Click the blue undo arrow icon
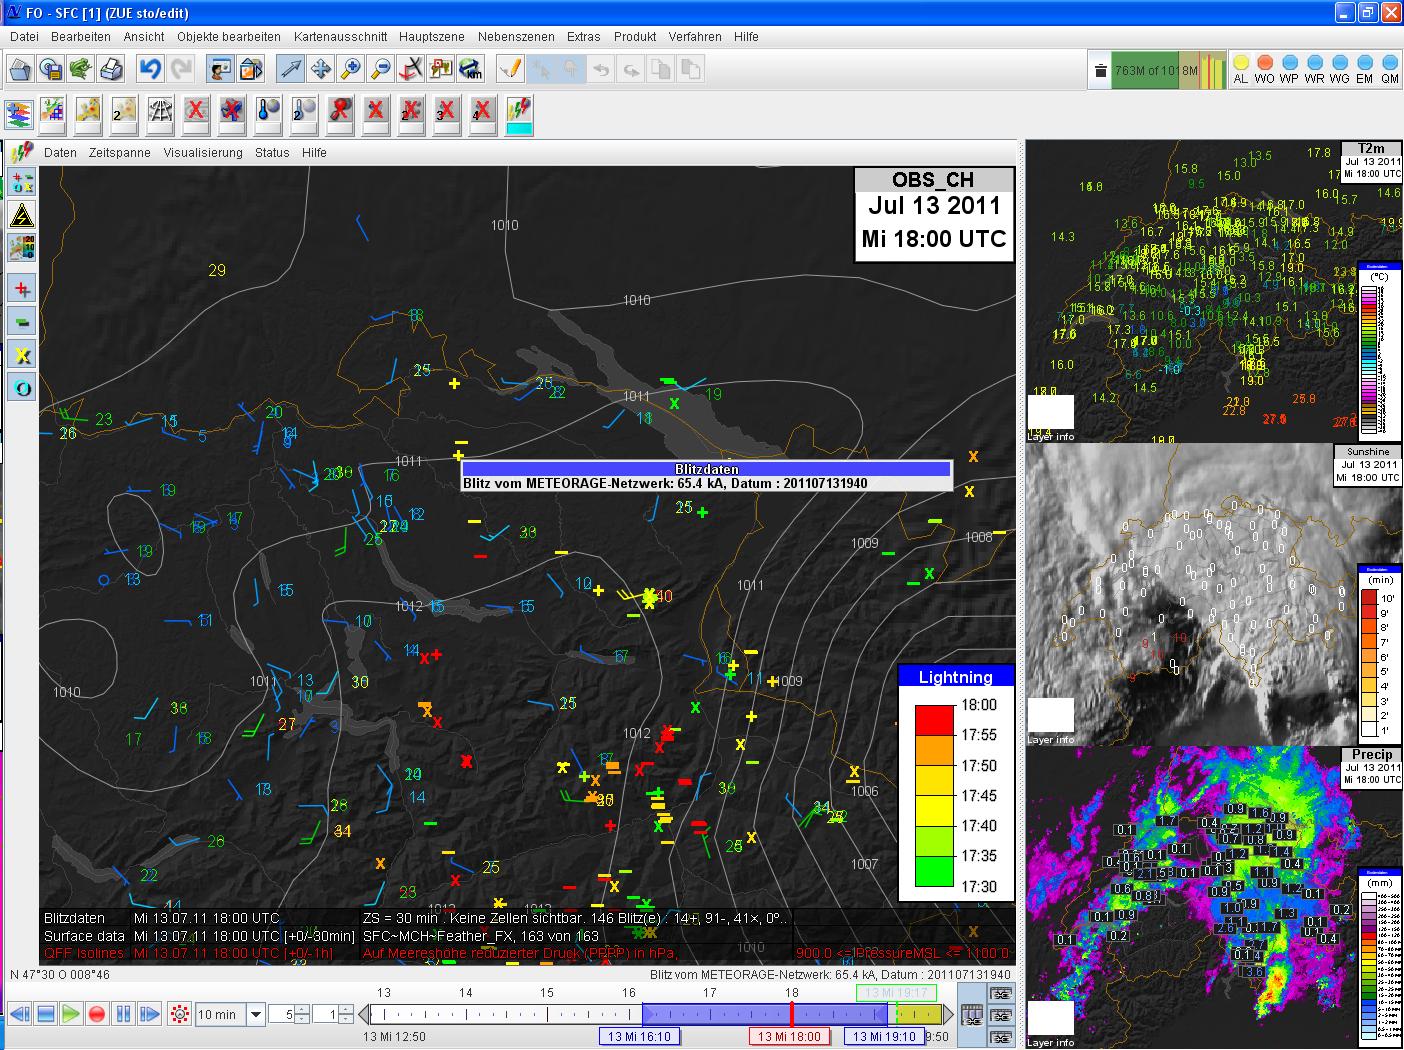 click(x=150, y=69)
